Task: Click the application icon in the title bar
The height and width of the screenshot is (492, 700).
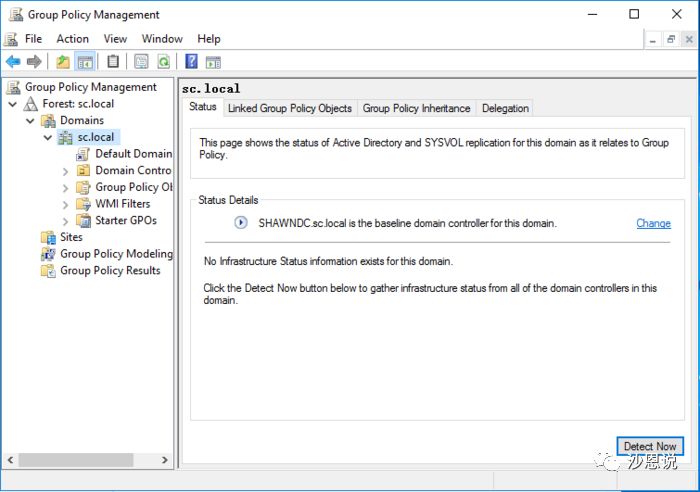Action: (x=16, y=14)
